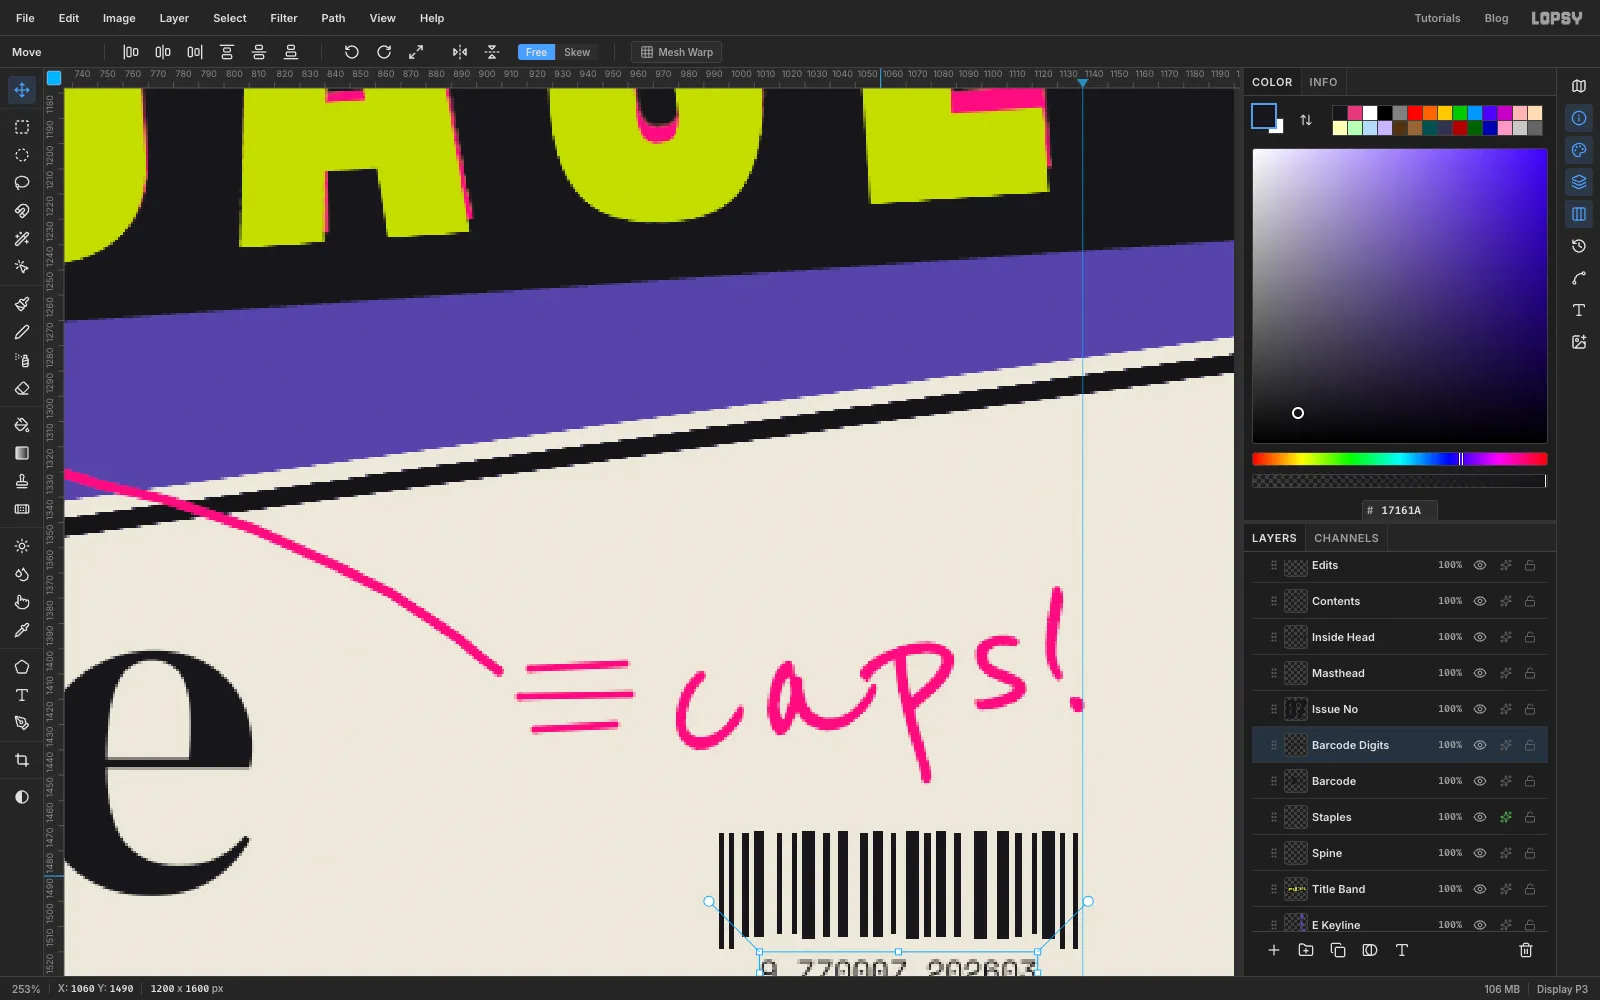Screen dimensions: 1600x1000
Task: Select the Rectangular Marquee selection tool
Action: 22,127
